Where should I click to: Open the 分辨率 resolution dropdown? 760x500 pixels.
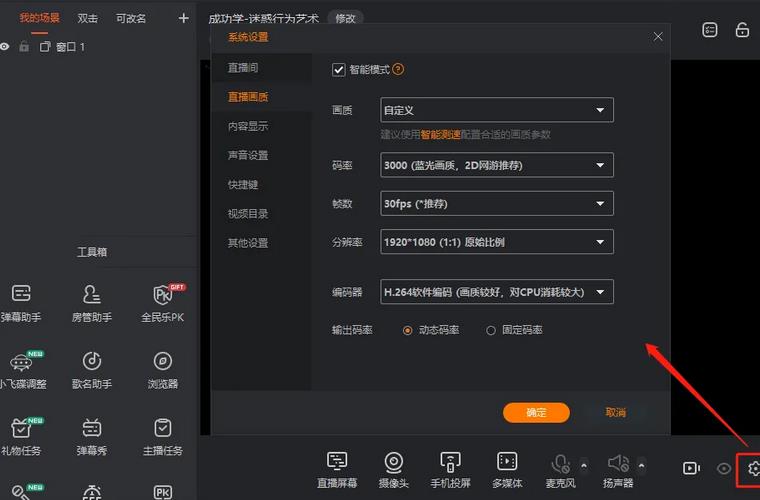(x=497, y=241)
